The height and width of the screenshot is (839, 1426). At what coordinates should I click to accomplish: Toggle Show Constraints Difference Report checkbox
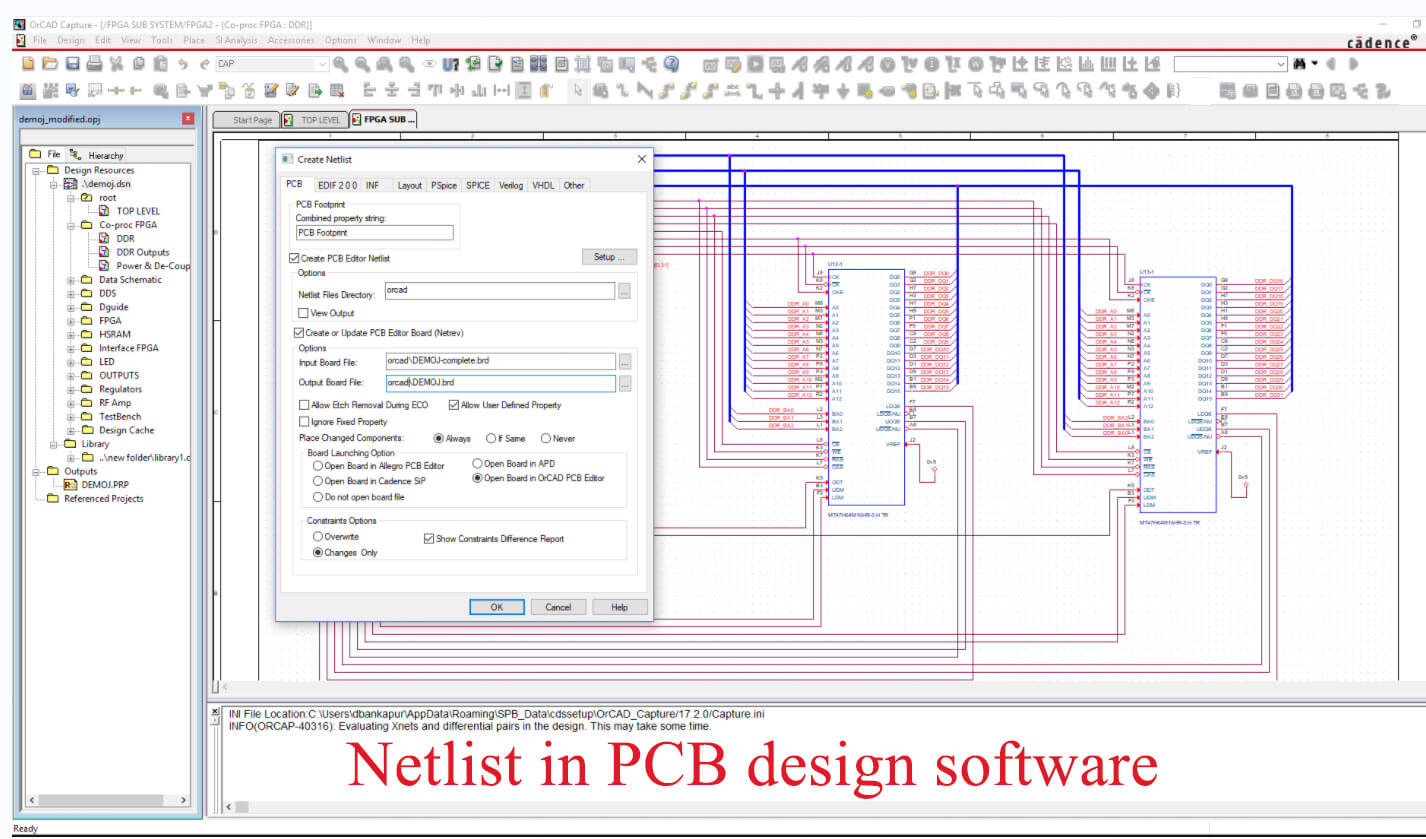pyautogui.click(x=430, y=538)
